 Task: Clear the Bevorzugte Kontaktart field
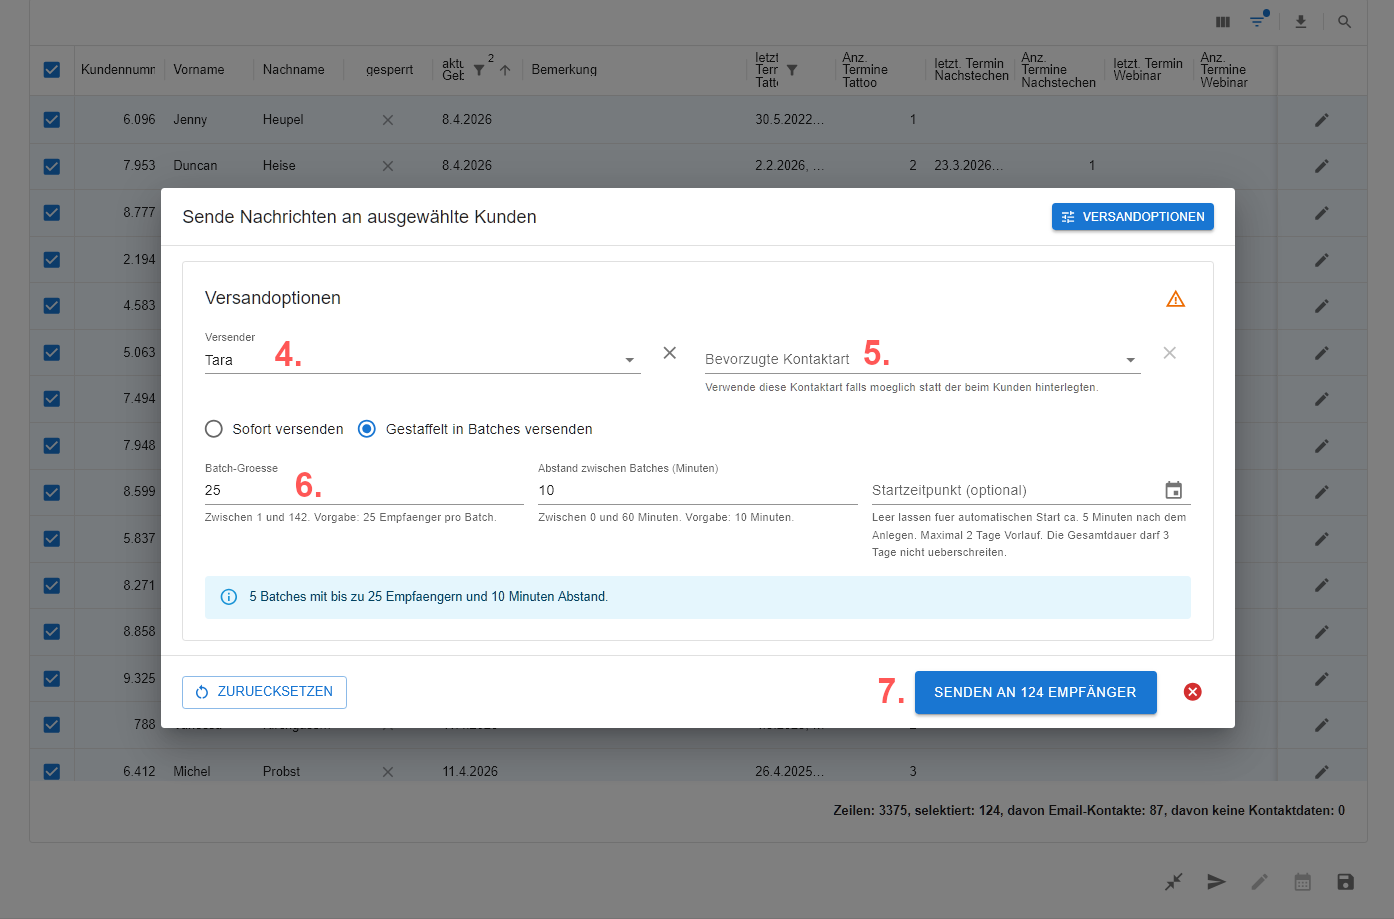point(1170,353)
